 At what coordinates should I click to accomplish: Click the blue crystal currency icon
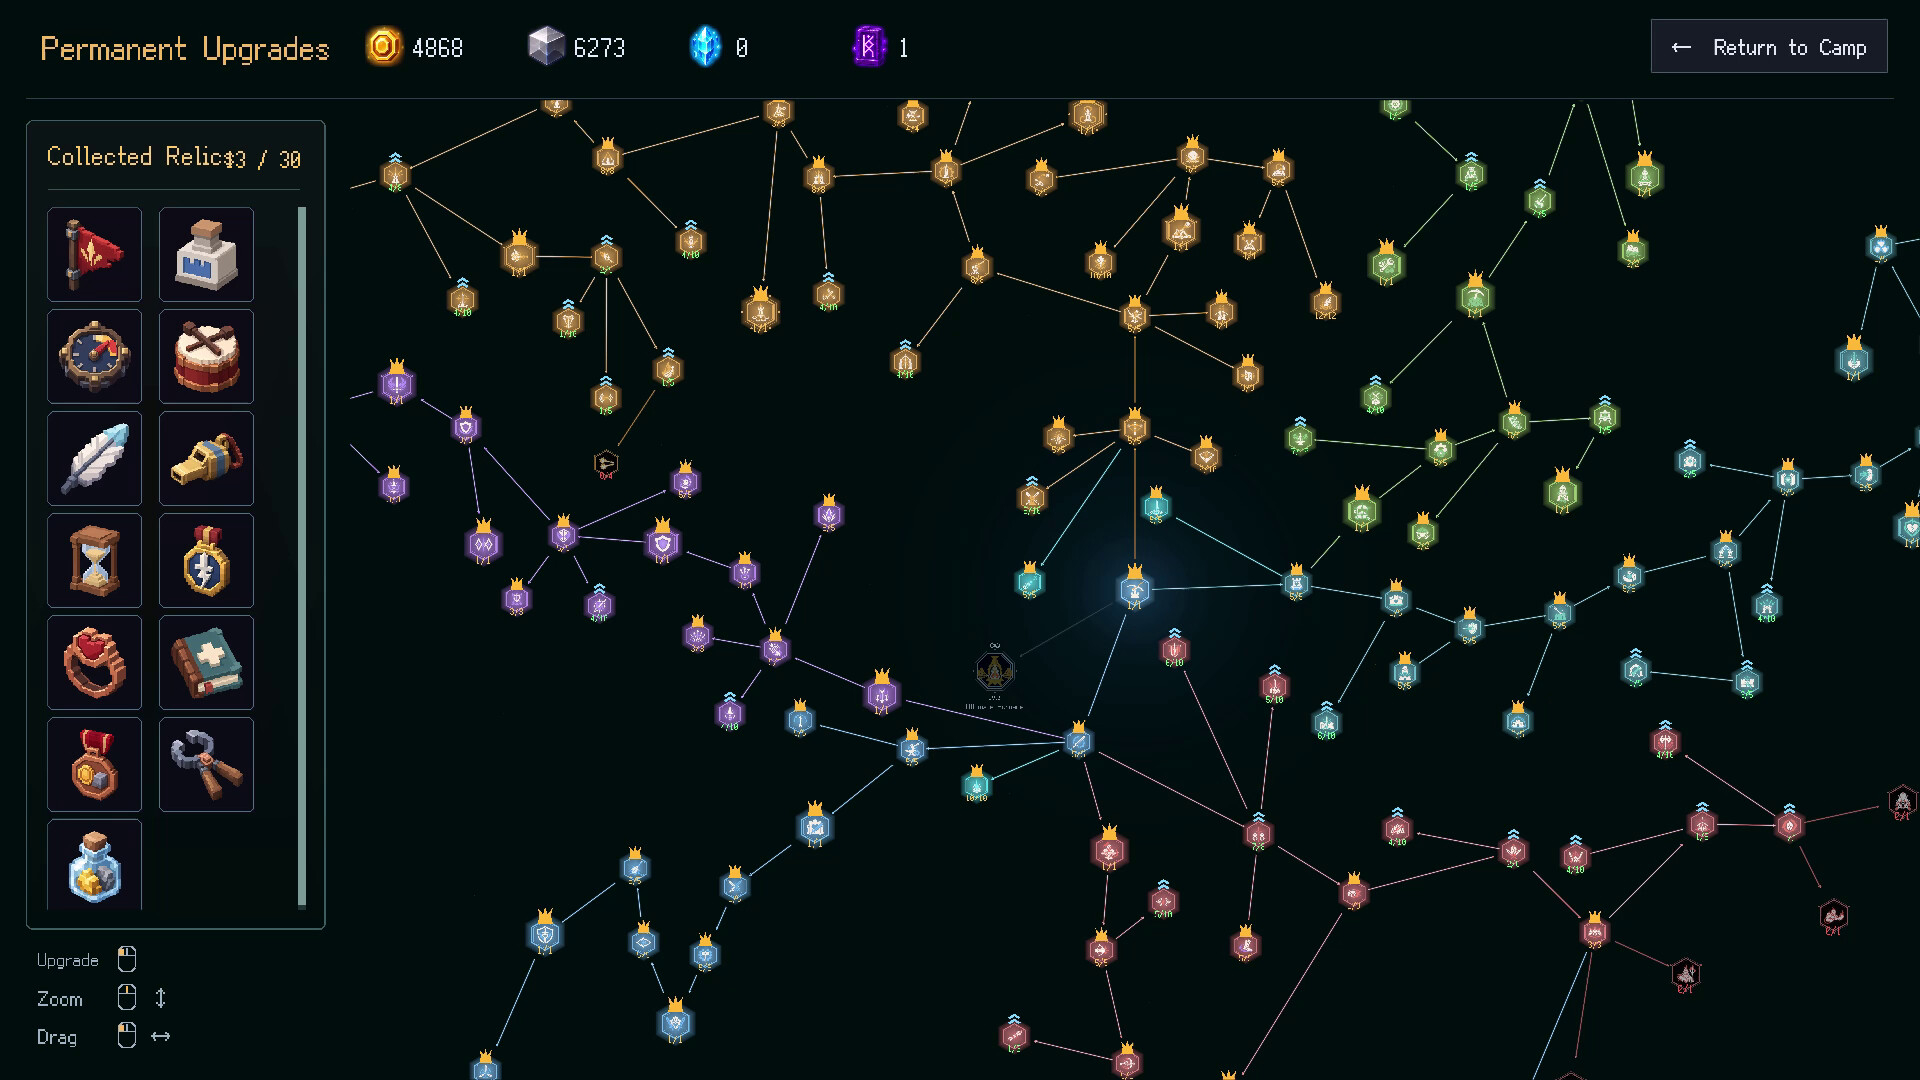point(705,47)
